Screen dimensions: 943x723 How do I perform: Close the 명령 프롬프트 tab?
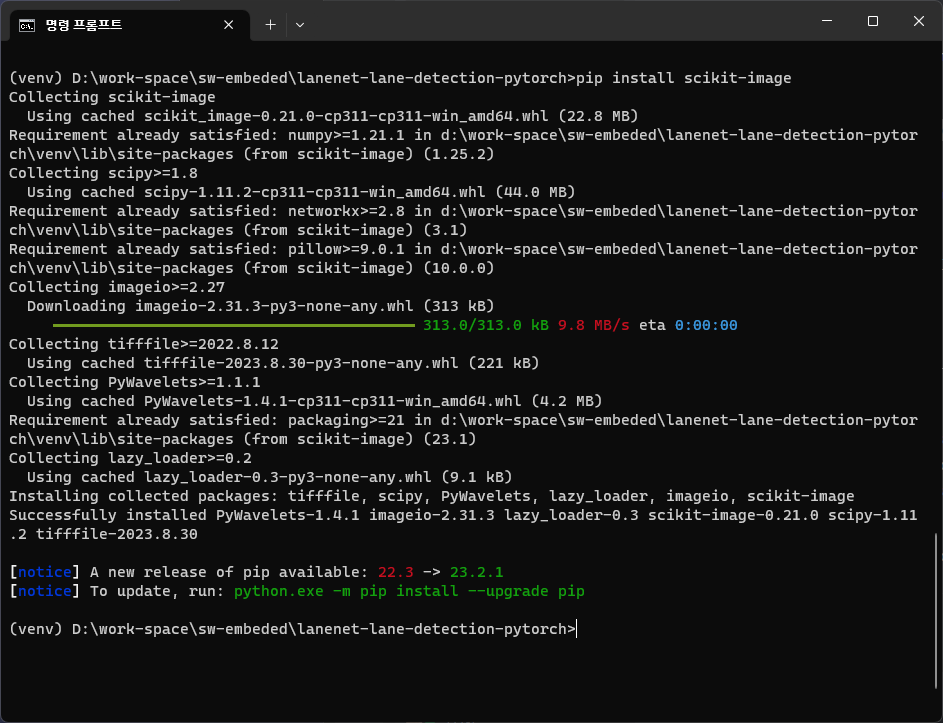tap(229, 25)
